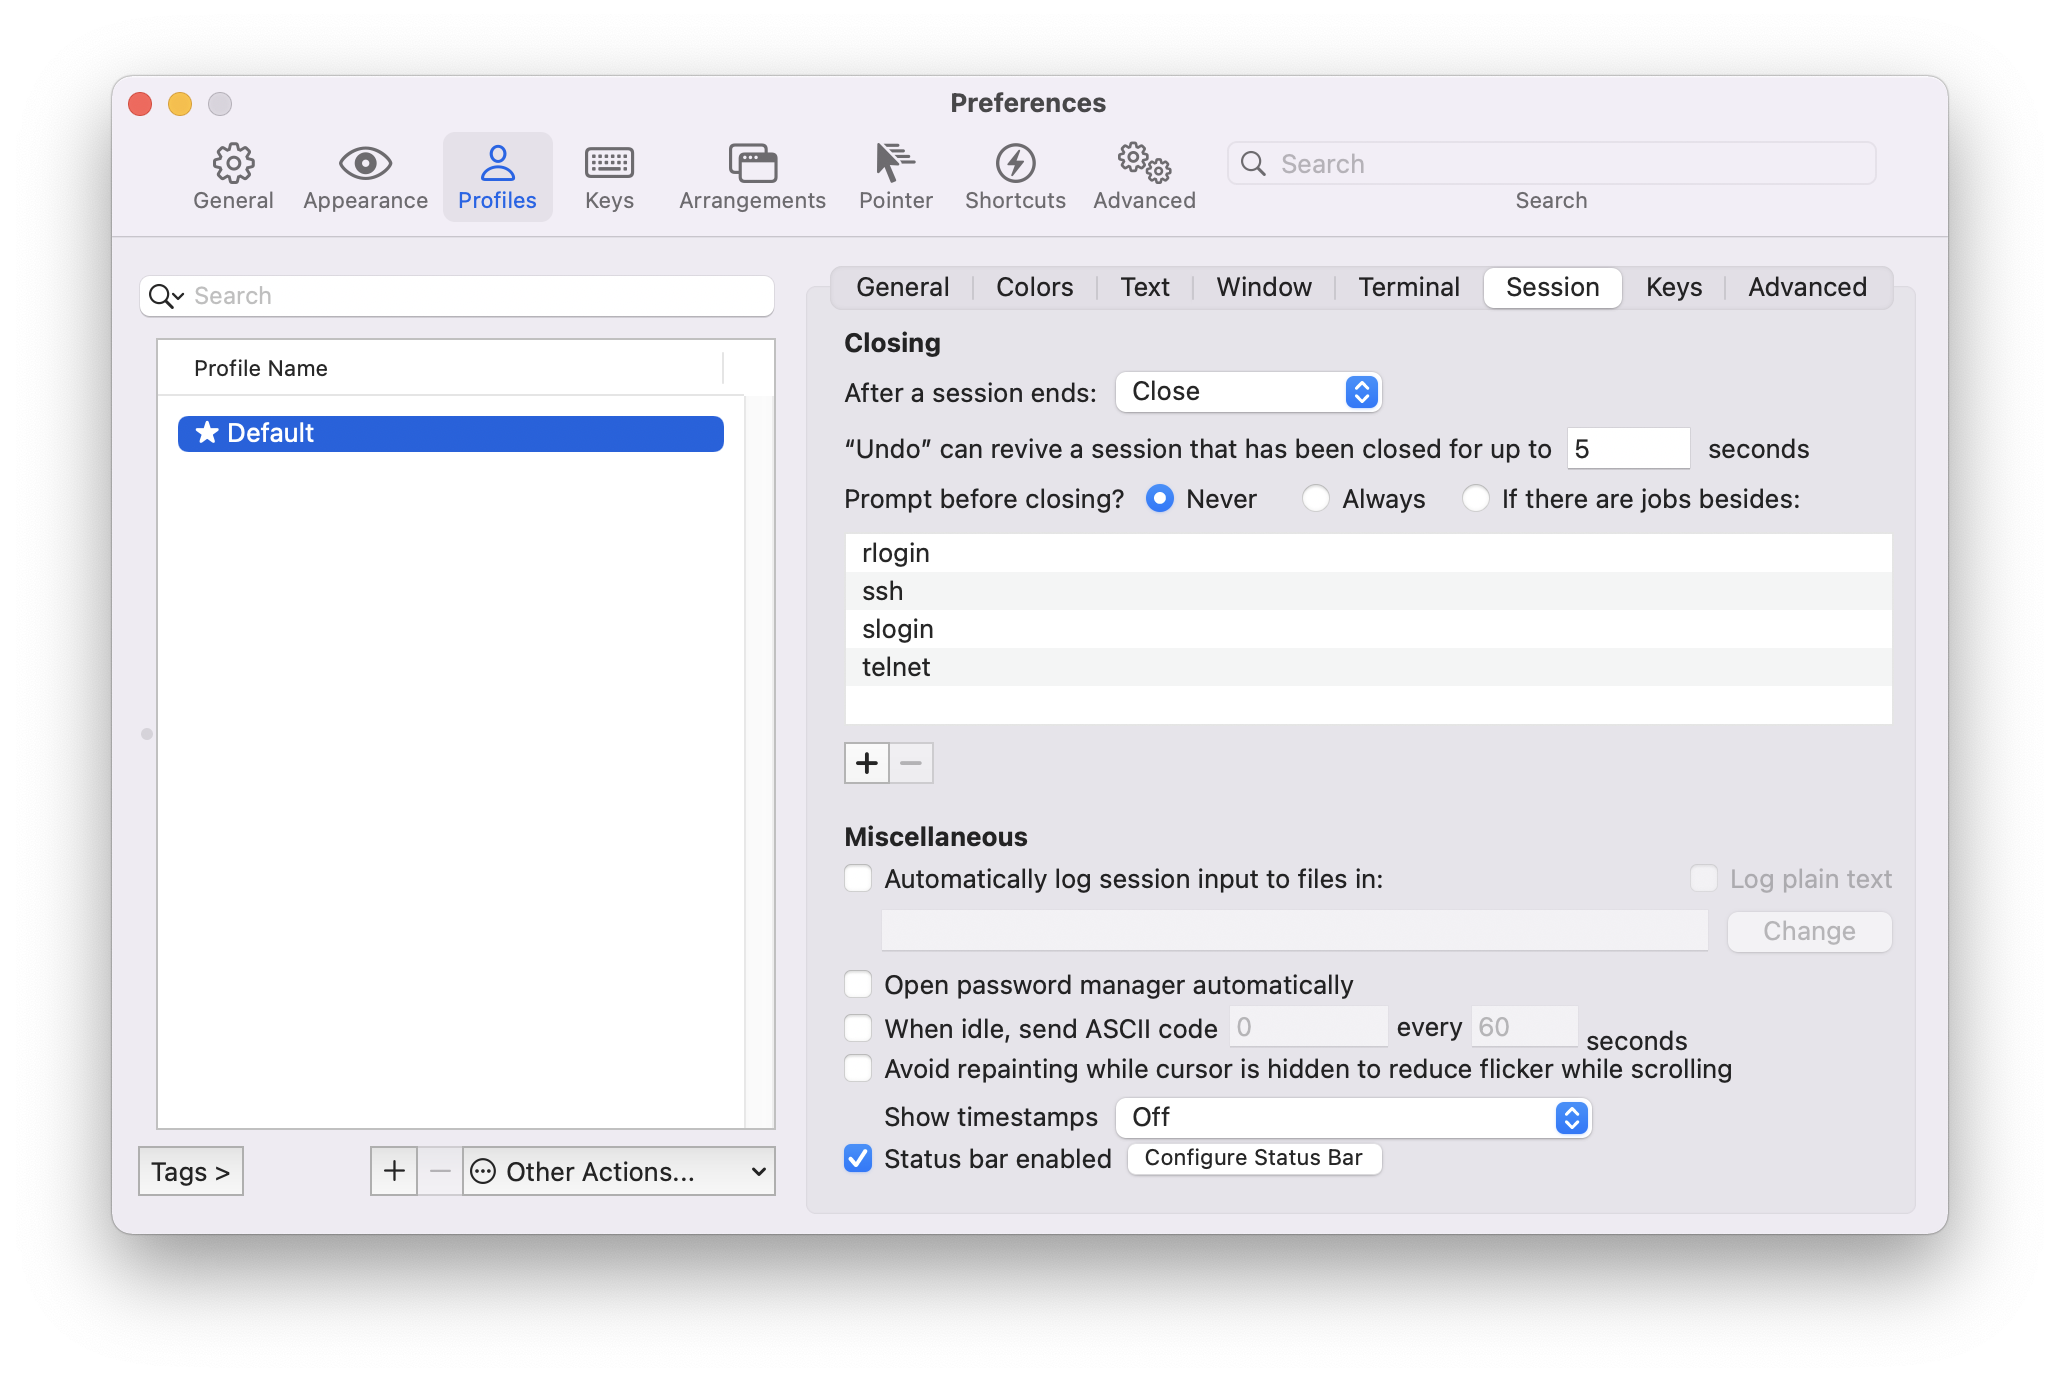Click the Configure Status Bar button

(1253, 1158)
